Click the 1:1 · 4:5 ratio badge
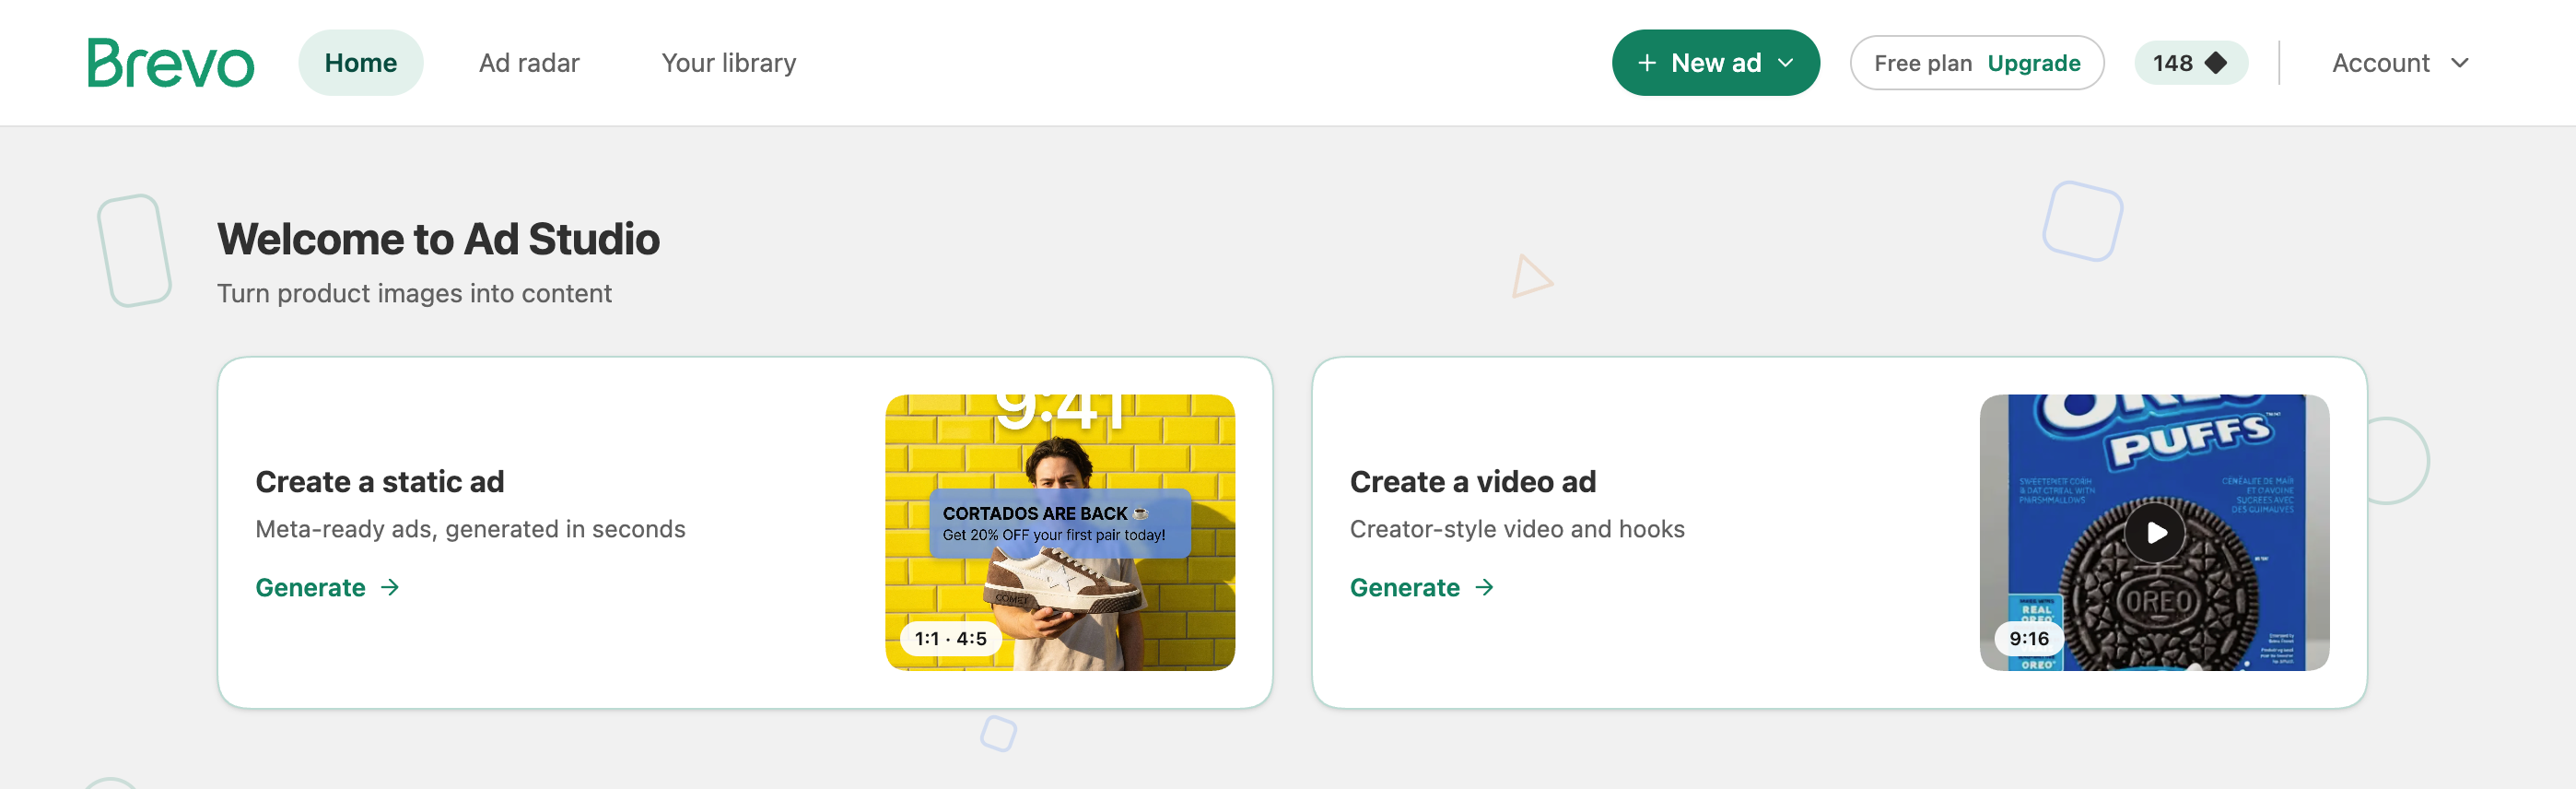This screenshot has width=2576, height=789. tap(950, 638)
